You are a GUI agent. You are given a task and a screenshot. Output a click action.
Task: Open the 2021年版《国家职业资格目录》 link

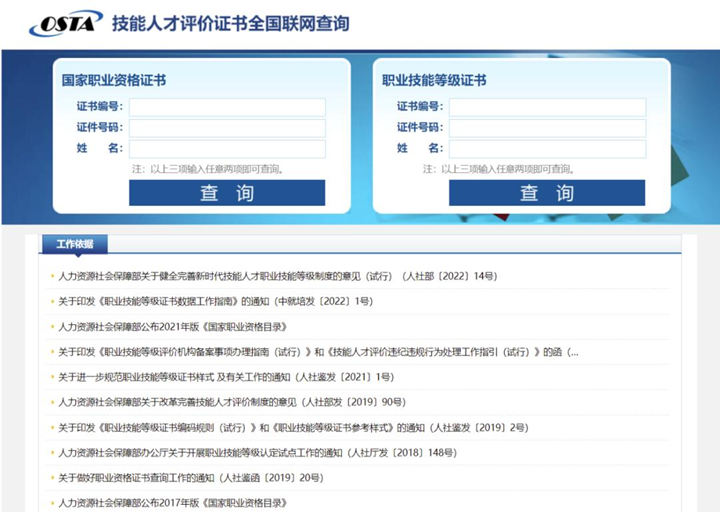coord(172,326)
